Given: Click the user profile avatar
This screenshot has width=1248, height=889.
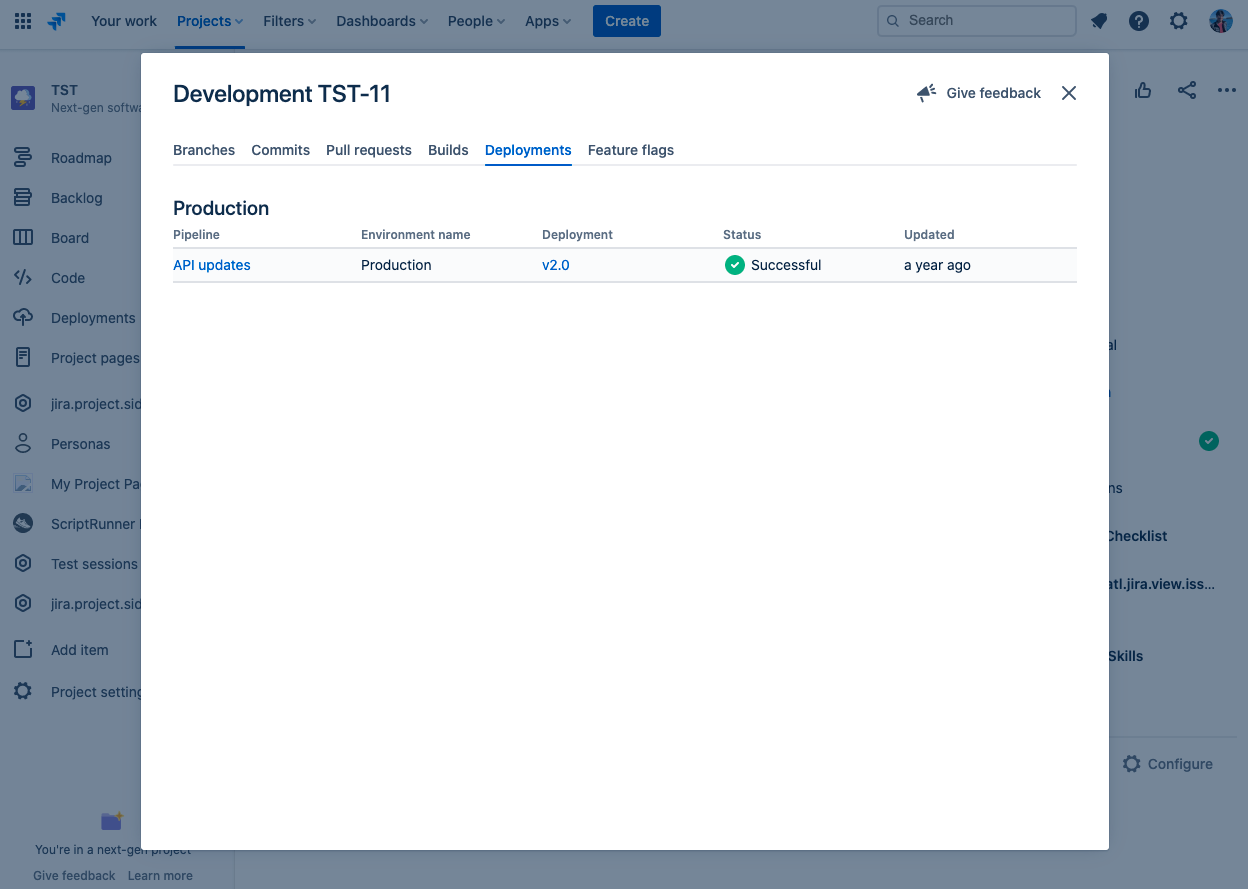Looking at the screenshot, I should [x=1220, y=21].
